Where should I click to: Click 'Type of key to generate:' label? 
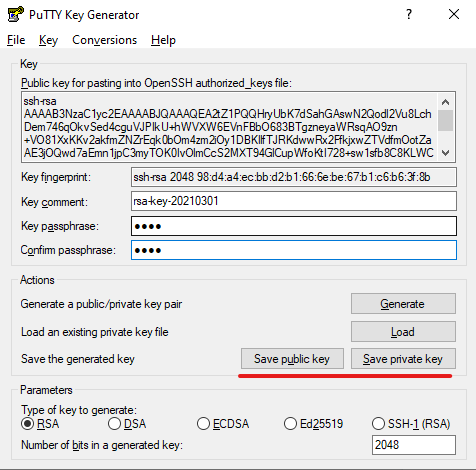(x=79, y=410)
